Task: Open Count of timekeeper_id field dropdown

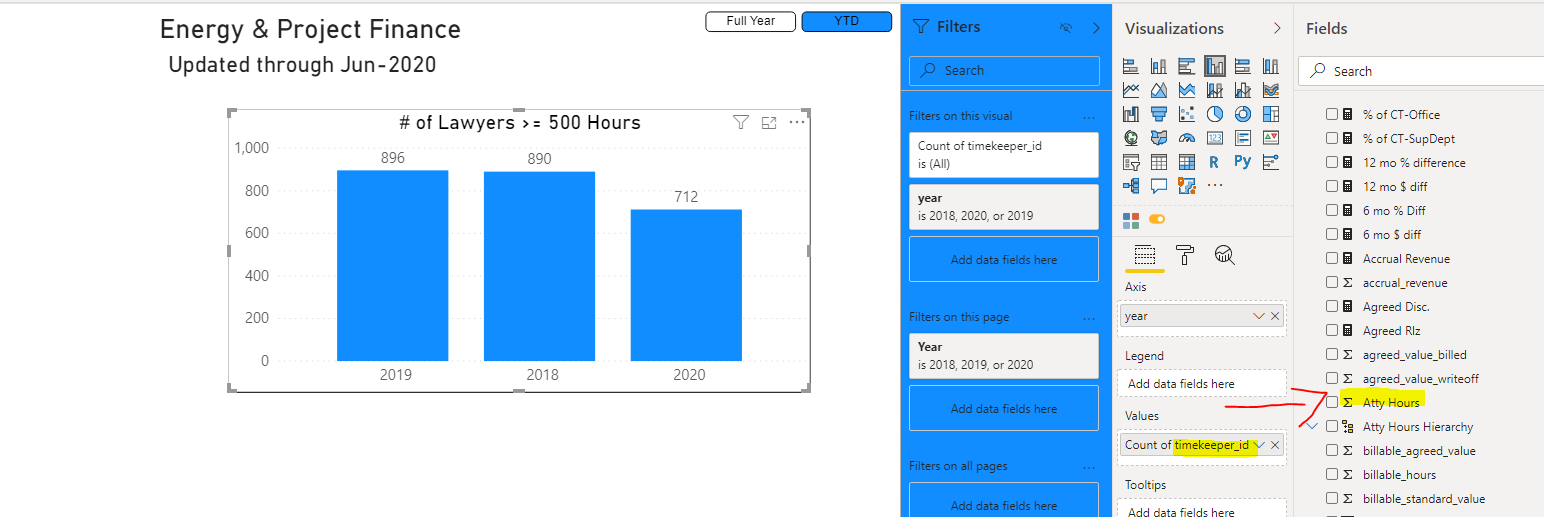Action: pyautogui.click(x=1259, y=445)
